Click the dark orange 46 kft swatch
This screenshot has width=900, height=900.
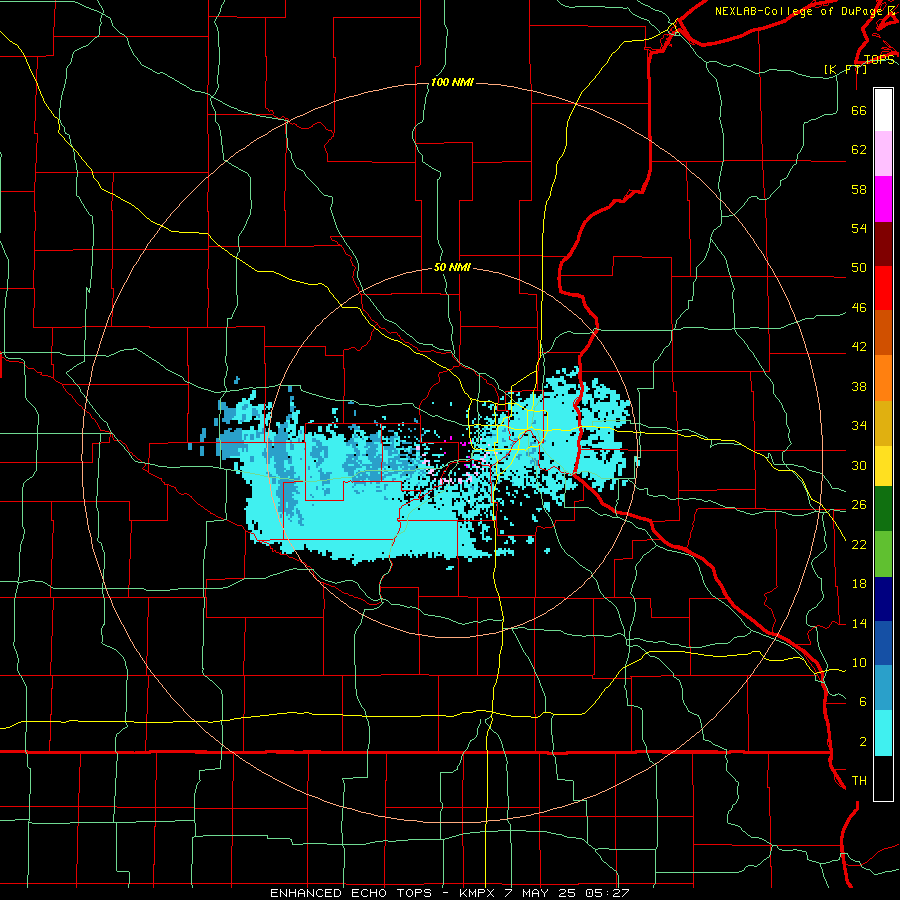(883, 333)
